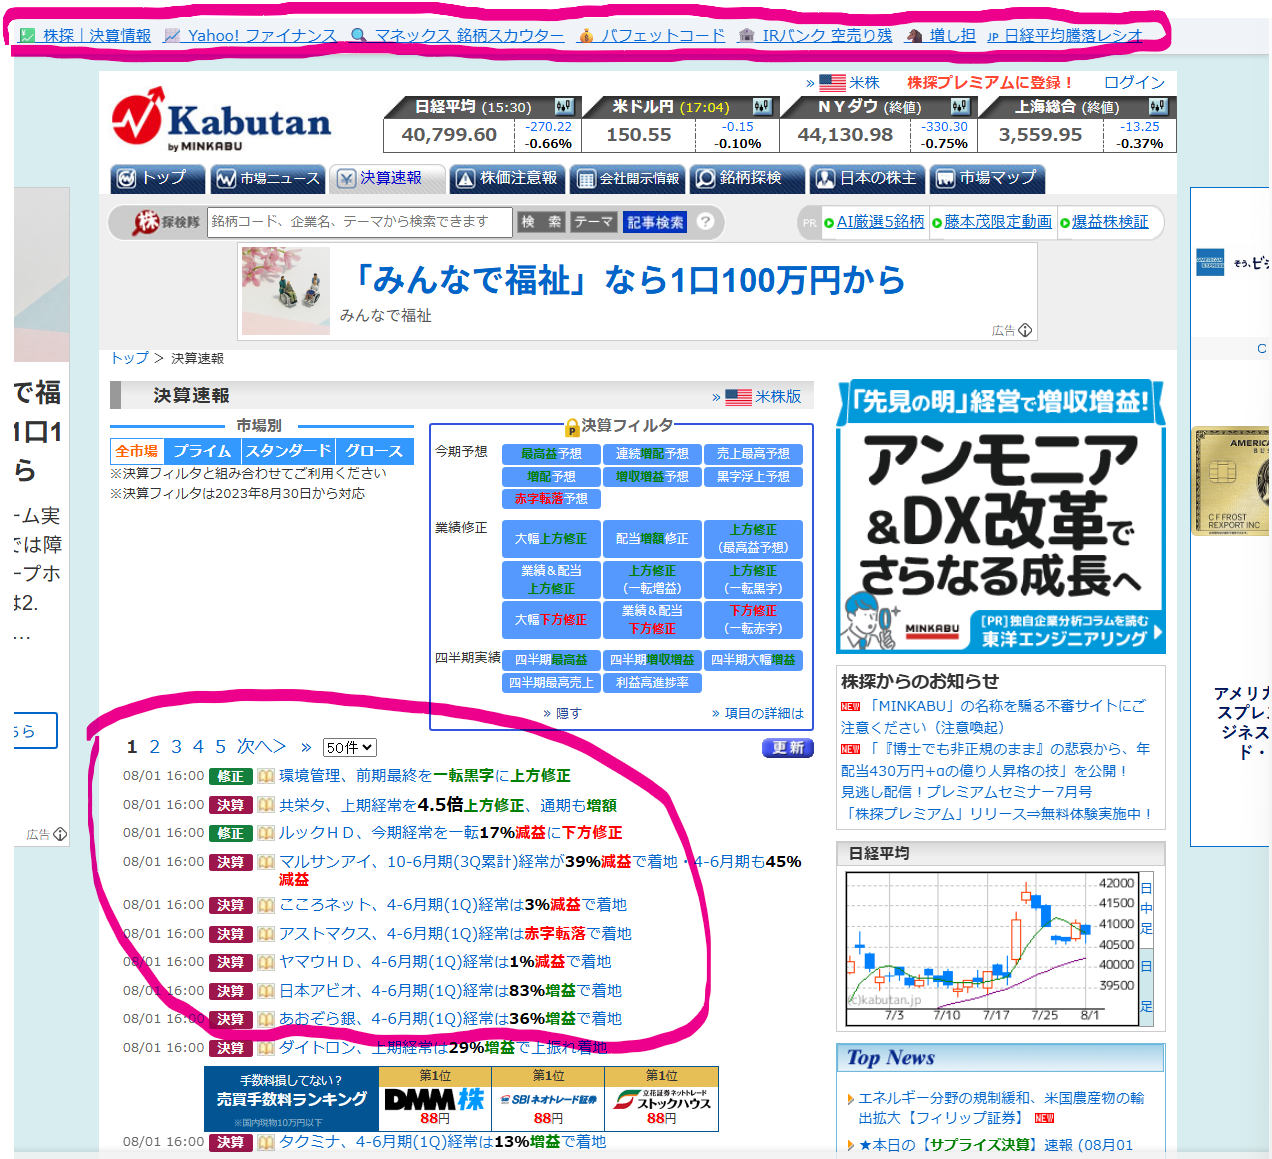
Task: Toggle the 大幅上方修正 filter
Action: point(551,539)
